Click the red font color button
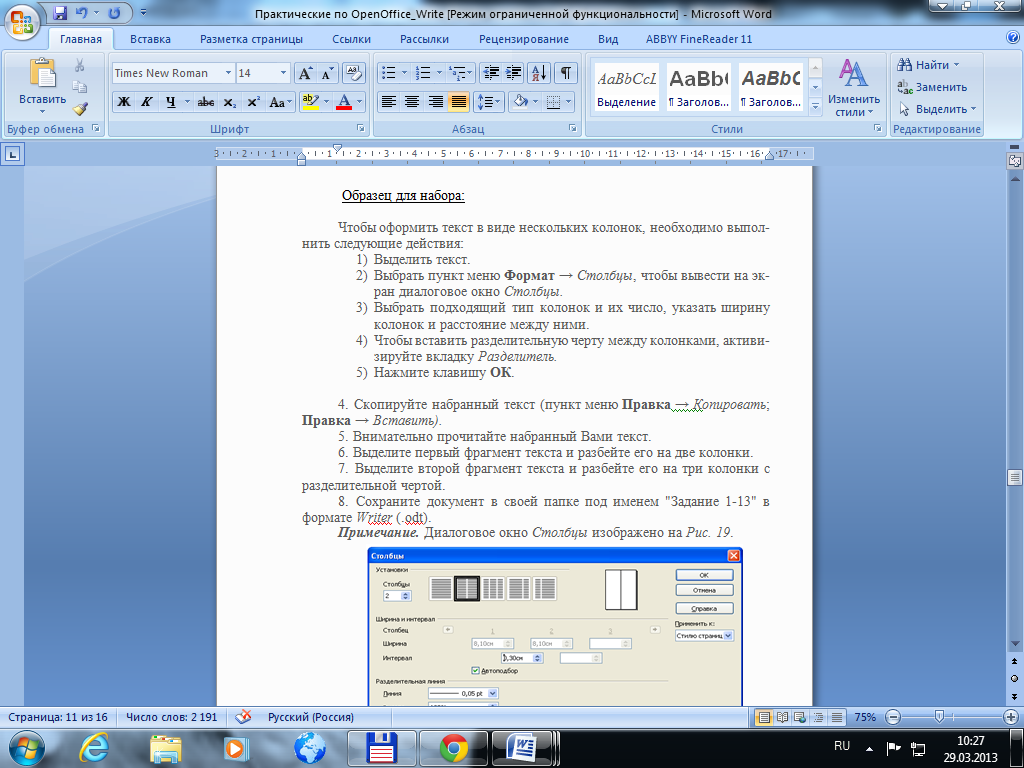 coord(344,102)
